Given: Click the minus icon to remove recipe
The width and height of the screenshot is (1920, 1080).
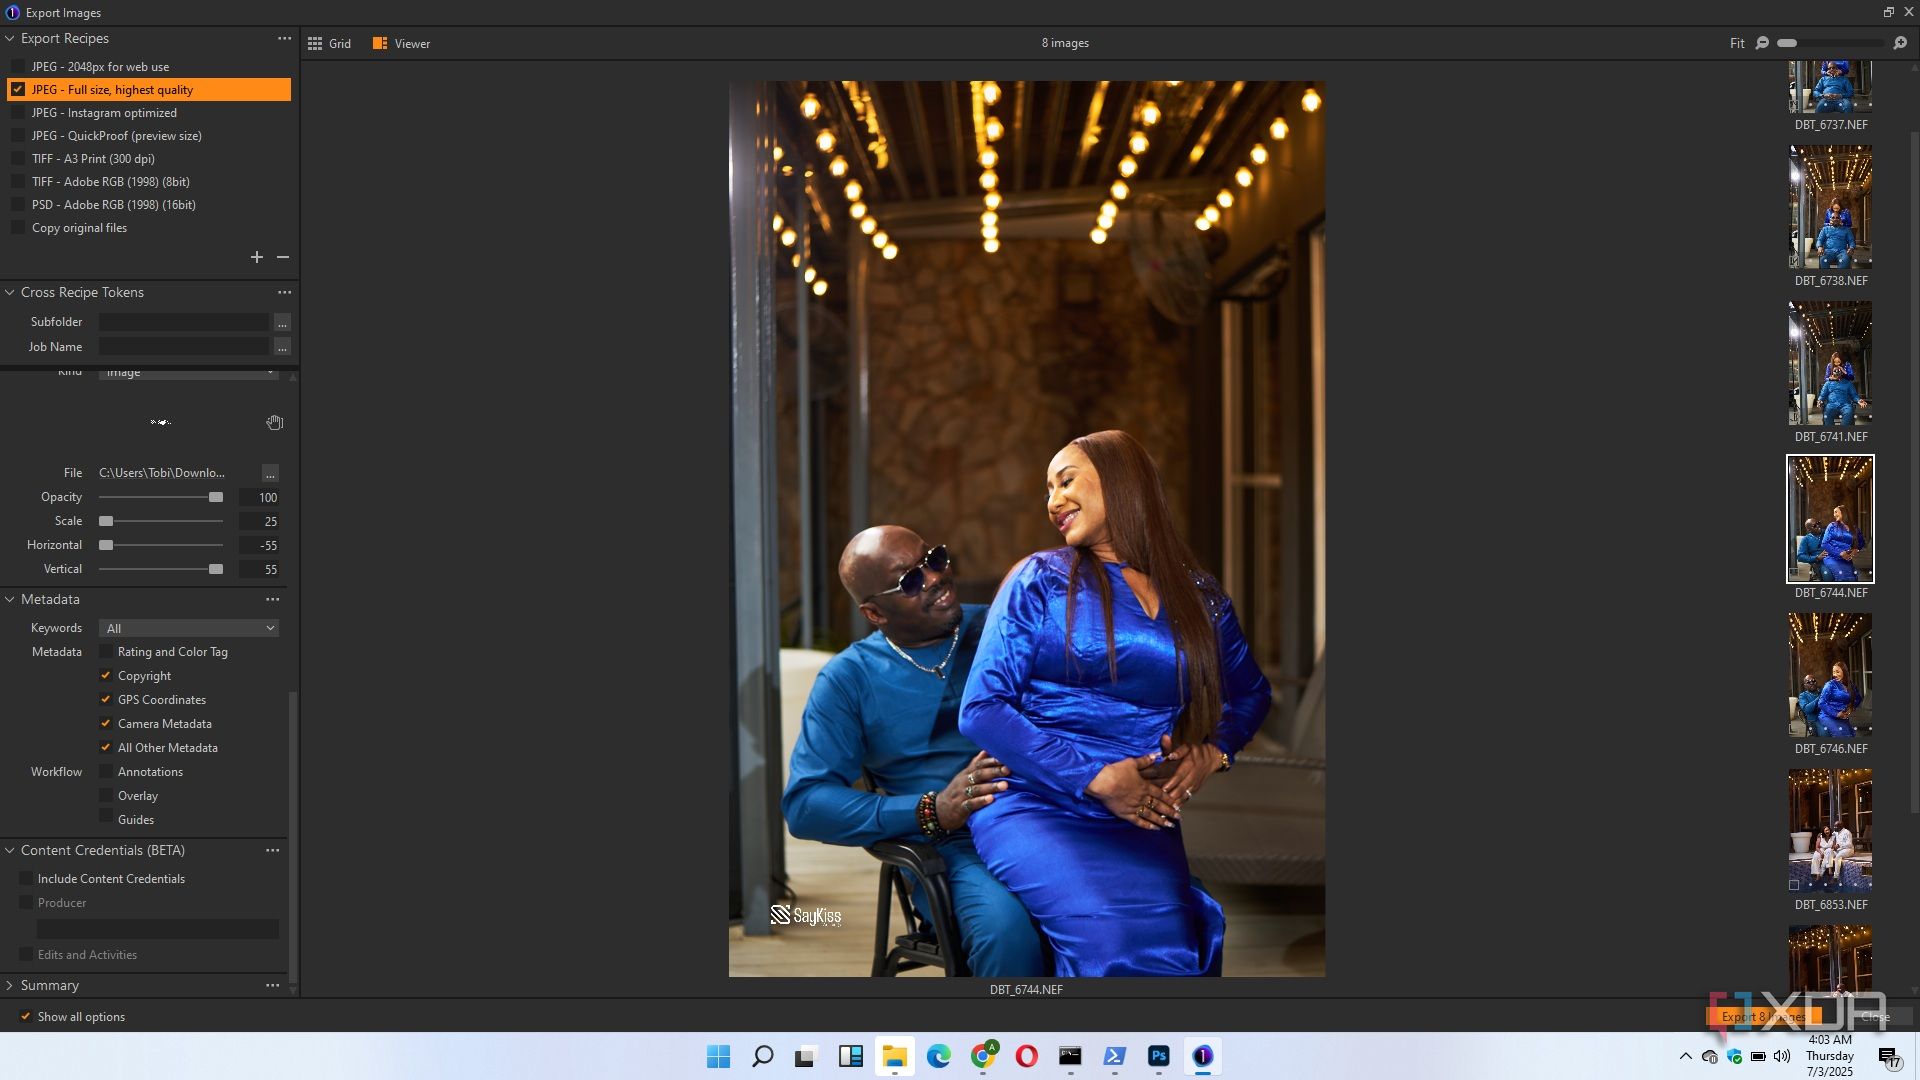Looking at the screenshot, I should click(283, 257).
